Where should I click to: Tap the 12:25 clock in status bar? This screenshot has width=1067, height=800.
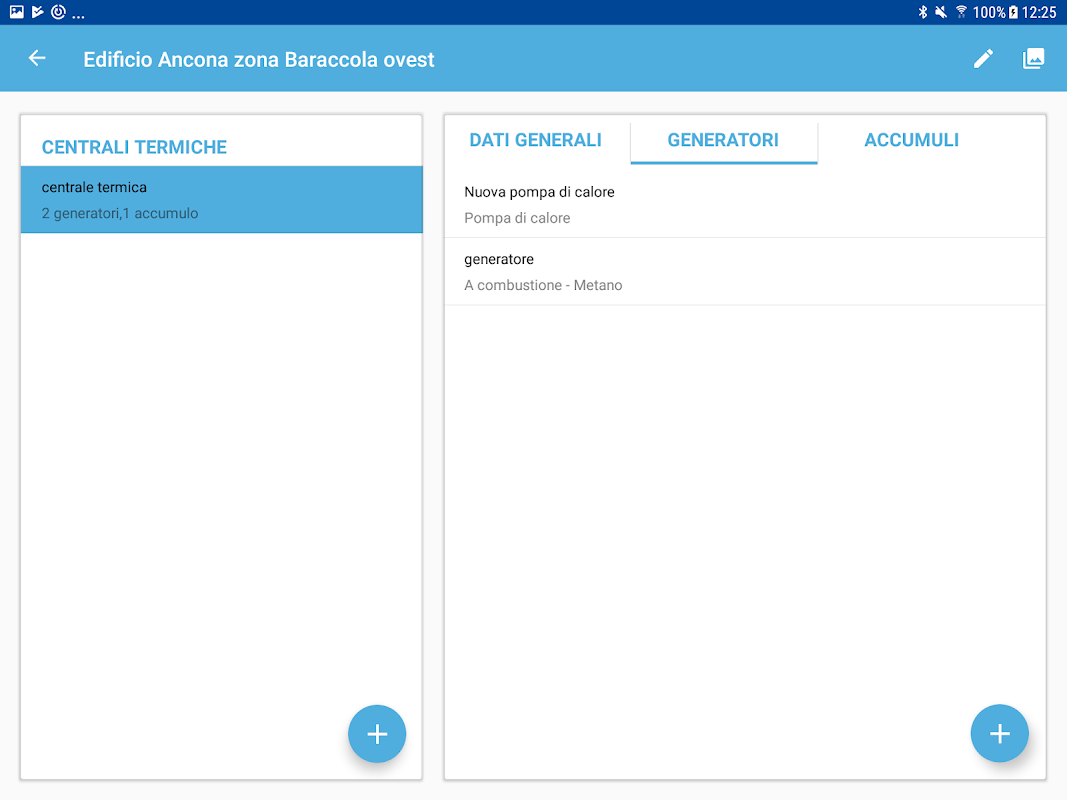(1038, 12)
